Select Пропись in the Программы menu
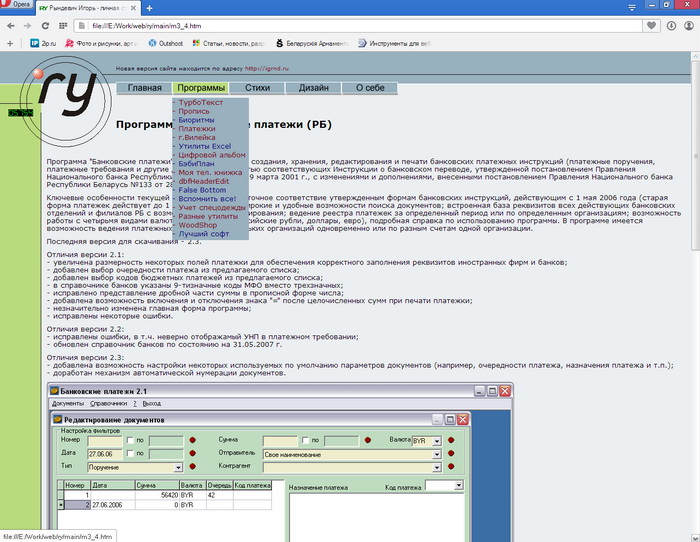Screen dimensions: 700x542 (194, 111)
